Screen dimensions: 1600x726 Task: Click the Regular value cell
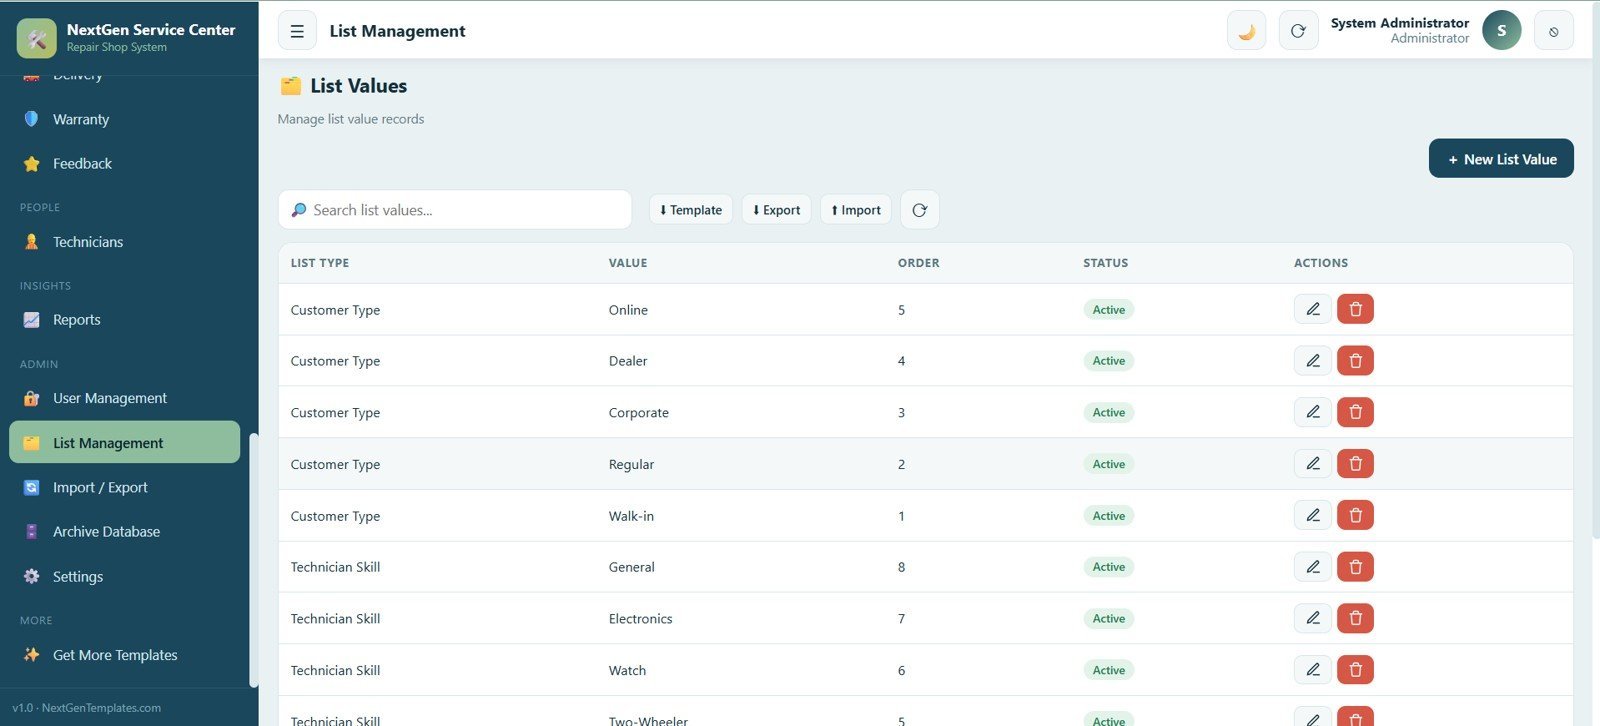pyautogui.click(x=631, y=465)
